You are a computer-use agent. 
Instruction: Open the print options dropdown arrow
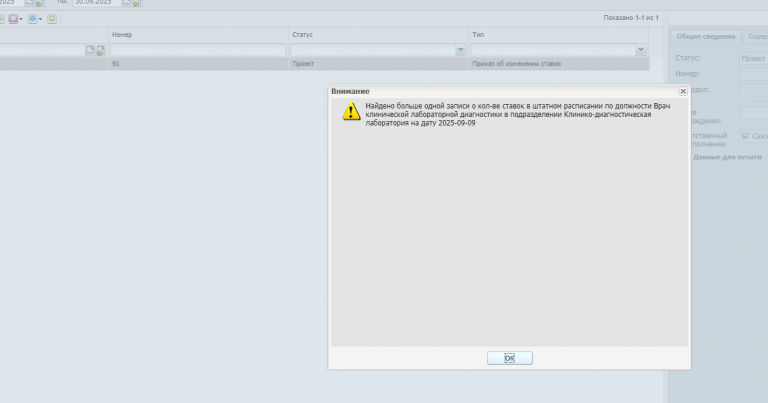click(40, 19)
